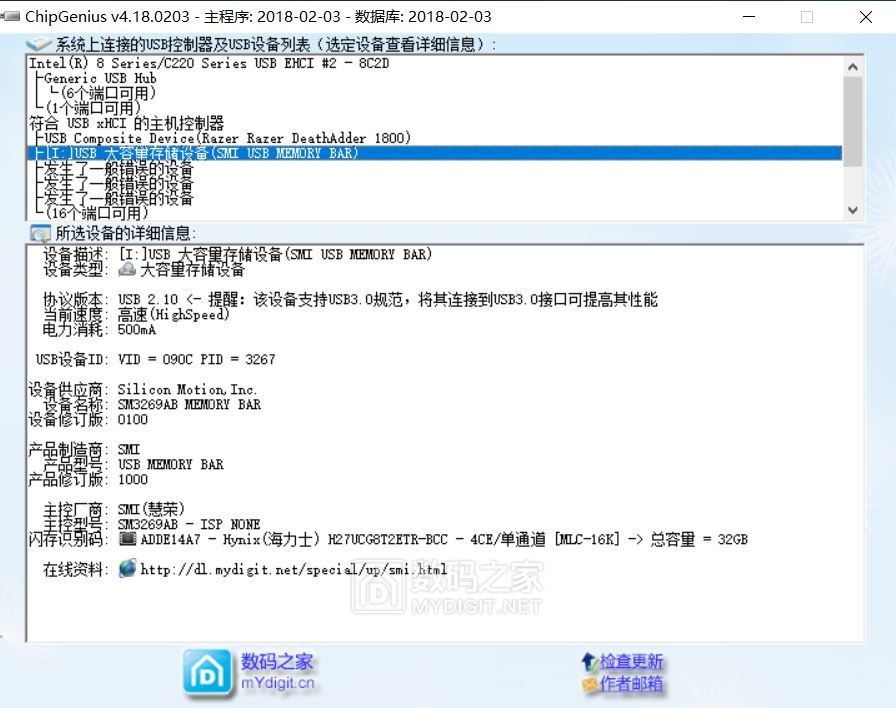Click the 500mA power consumption value

[x=137, y=330]
